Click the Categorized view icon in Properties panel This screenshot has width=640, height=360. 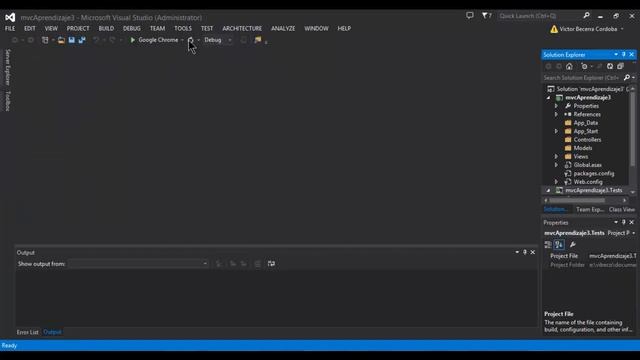pyautogui.click(x=548, y=244)
